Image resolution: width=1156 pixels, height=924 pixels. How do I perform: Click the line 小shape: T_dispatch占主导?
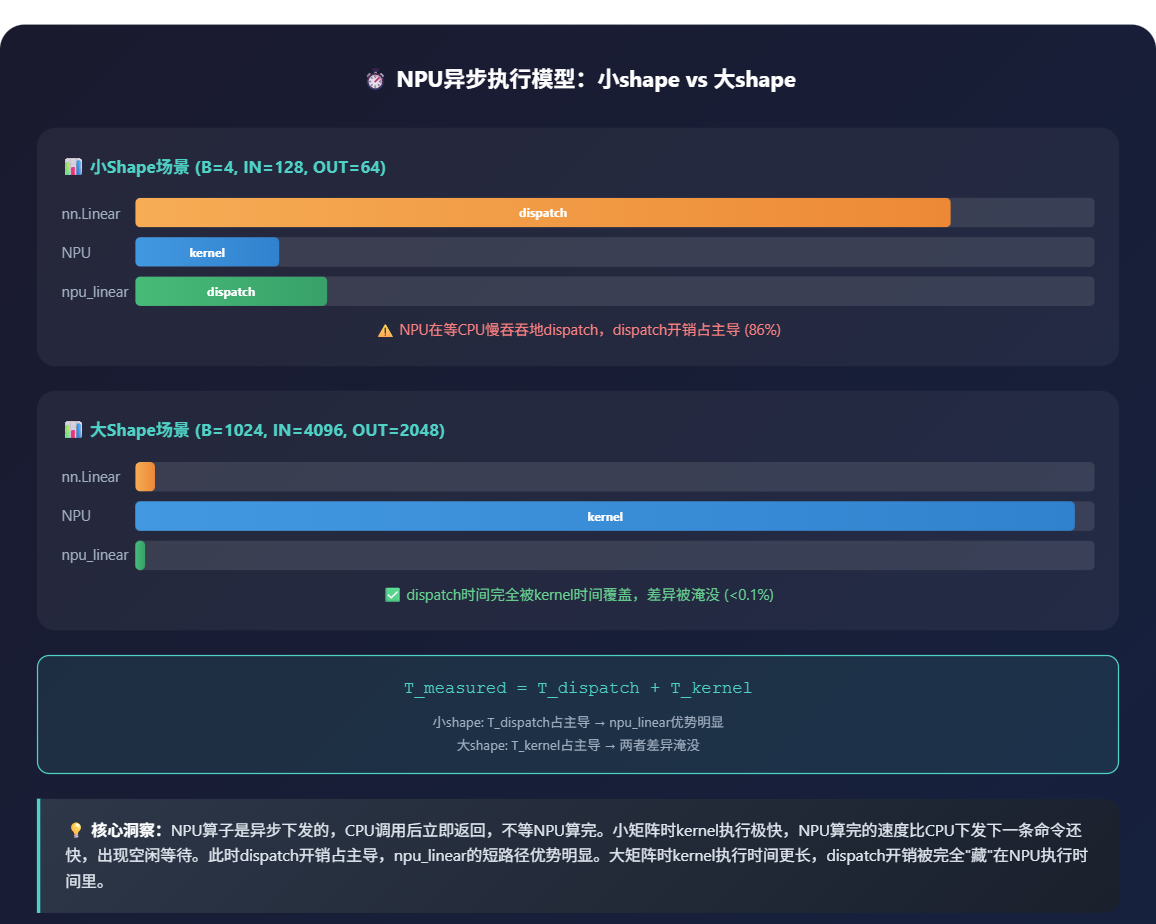point(578,723)
